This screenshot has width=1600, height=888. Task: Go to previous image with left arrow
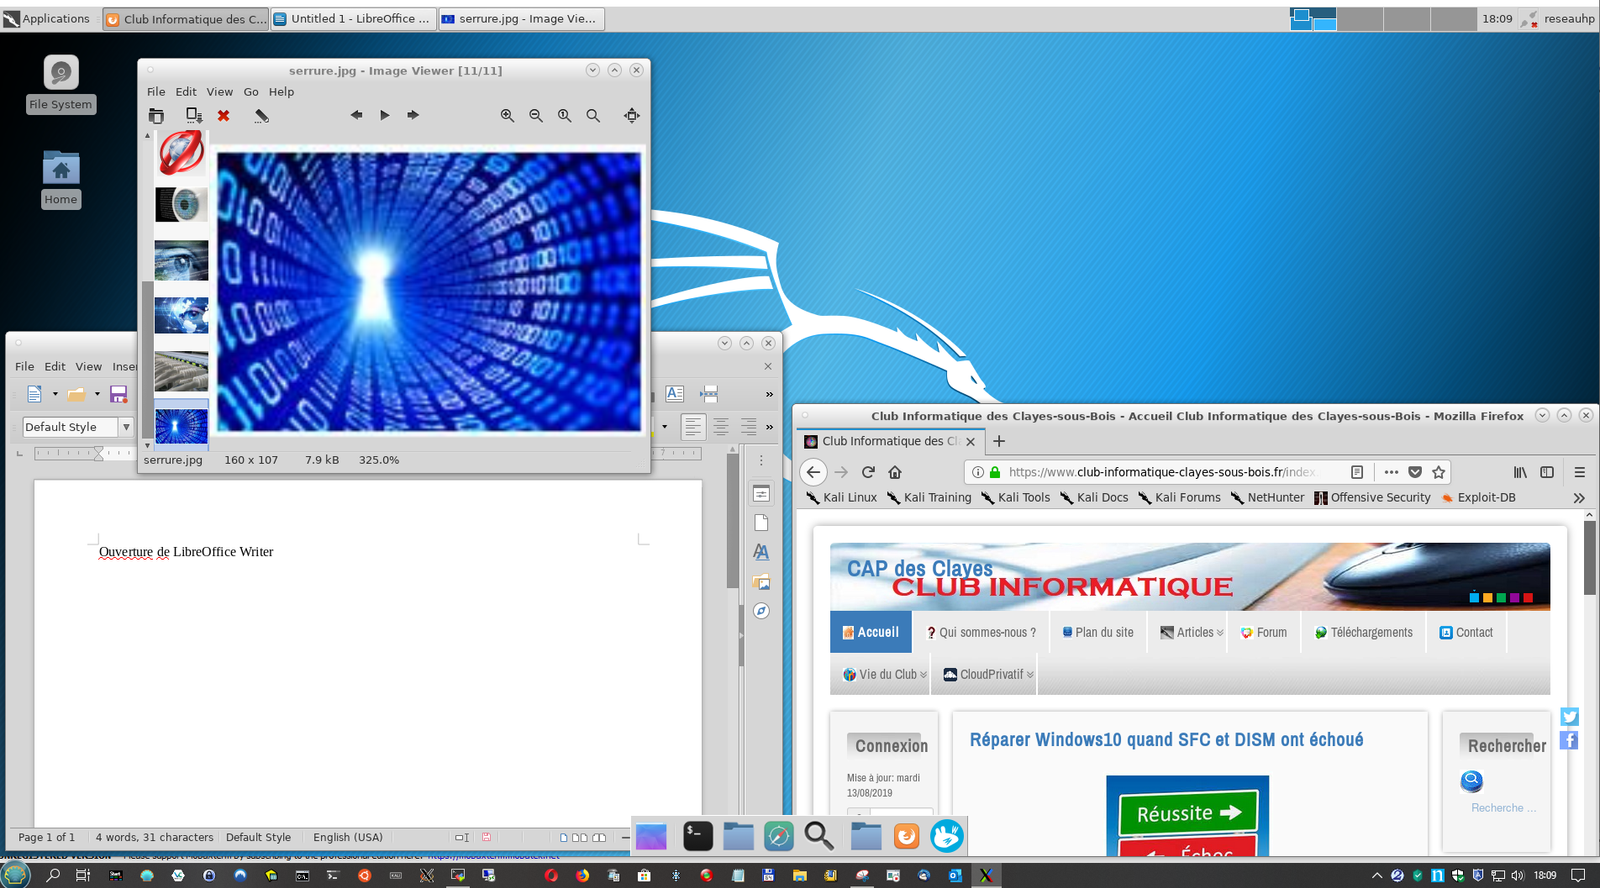356,115
